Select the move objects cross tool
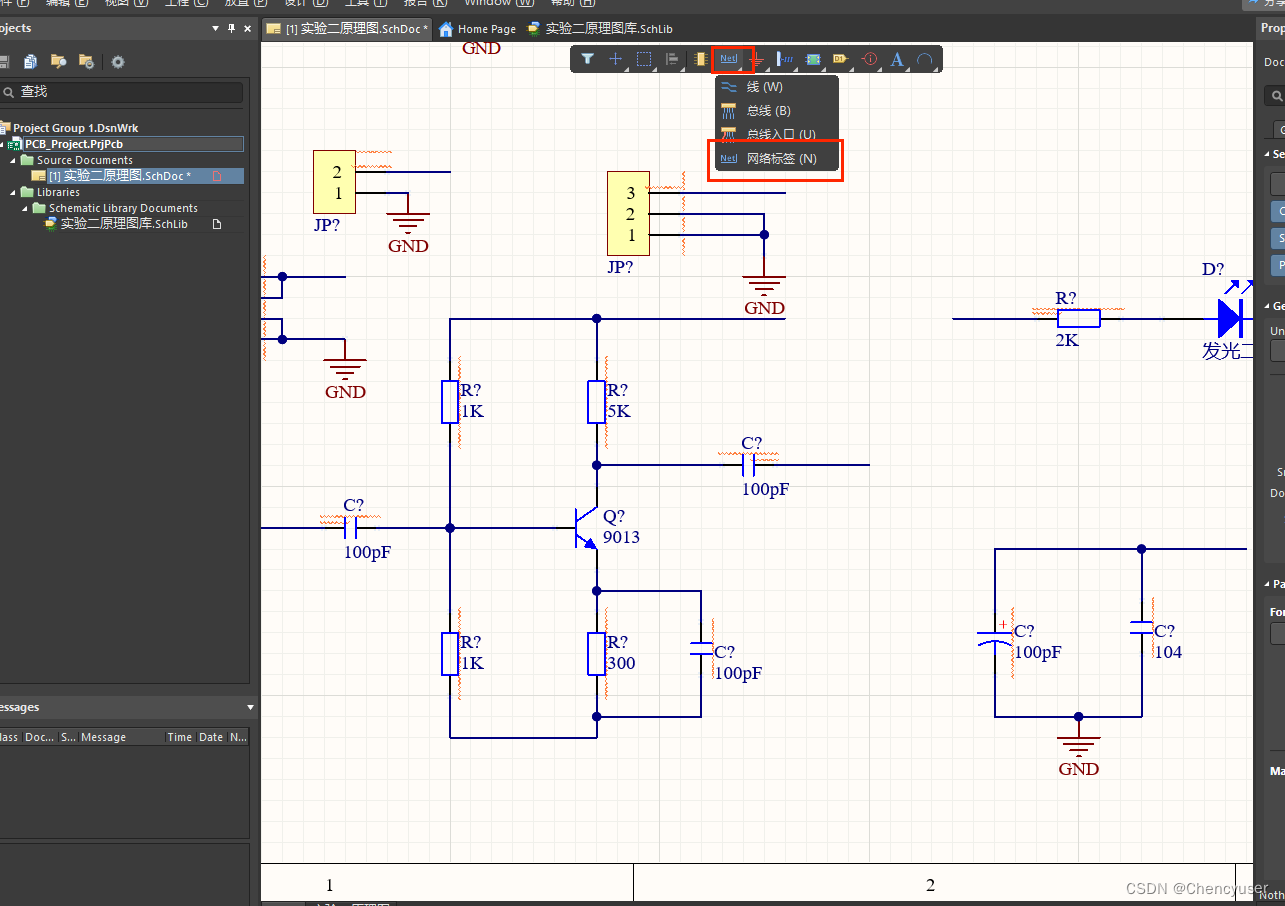This screenshot has width=1285, height=906. coord(615,59)
